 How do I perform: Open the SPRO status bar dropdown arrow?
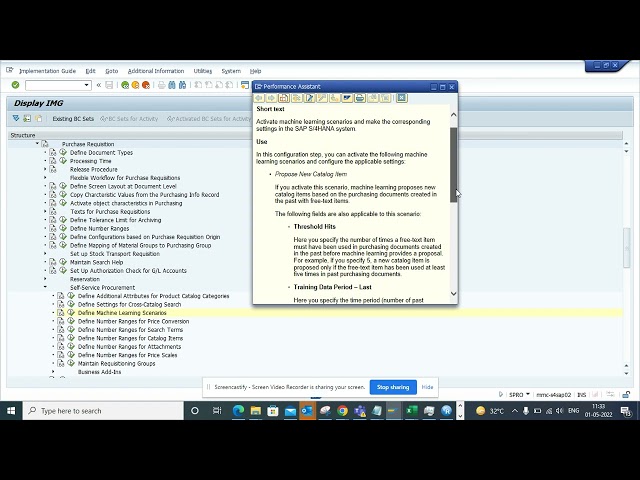[528, 394]
